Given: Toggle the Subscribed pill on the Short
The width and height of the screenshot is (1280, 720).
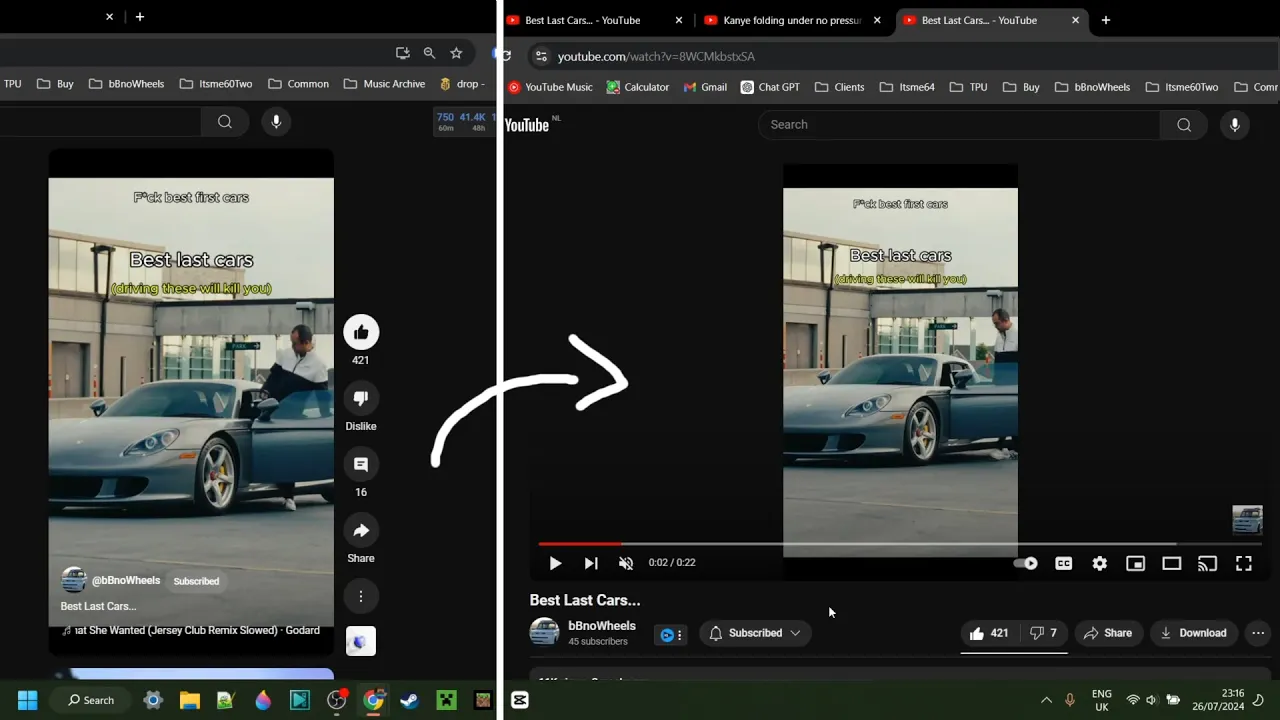Looking at the screenshot, I should [x=196, y=581].
